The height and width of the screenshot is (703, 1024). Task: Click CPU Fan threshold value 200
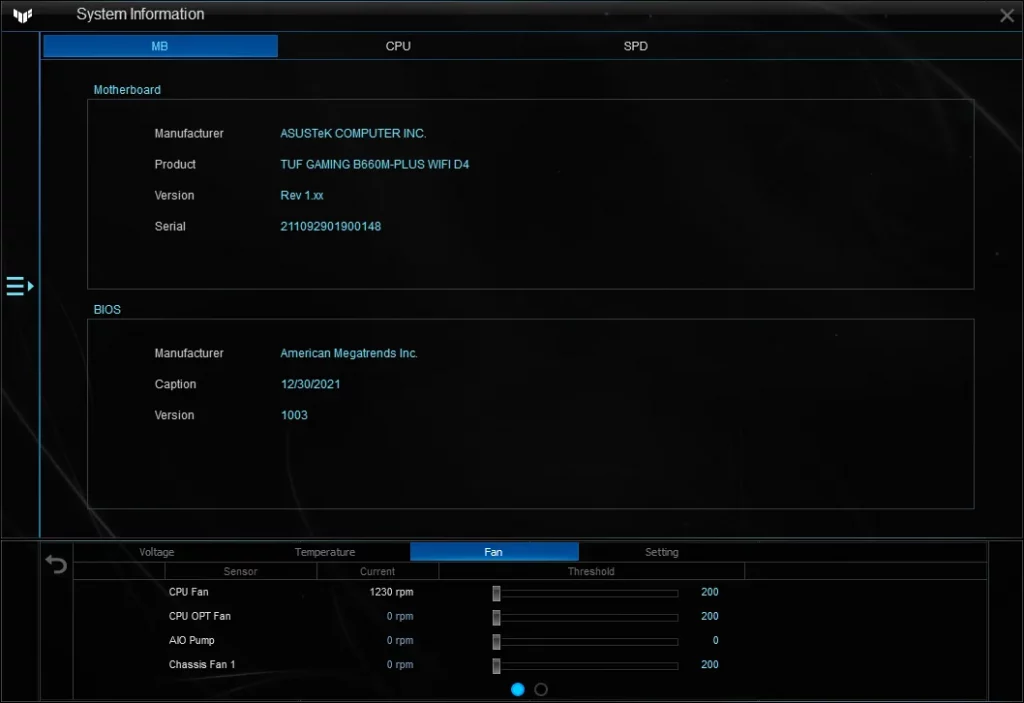pyautogui.click(x=710, y=592)
